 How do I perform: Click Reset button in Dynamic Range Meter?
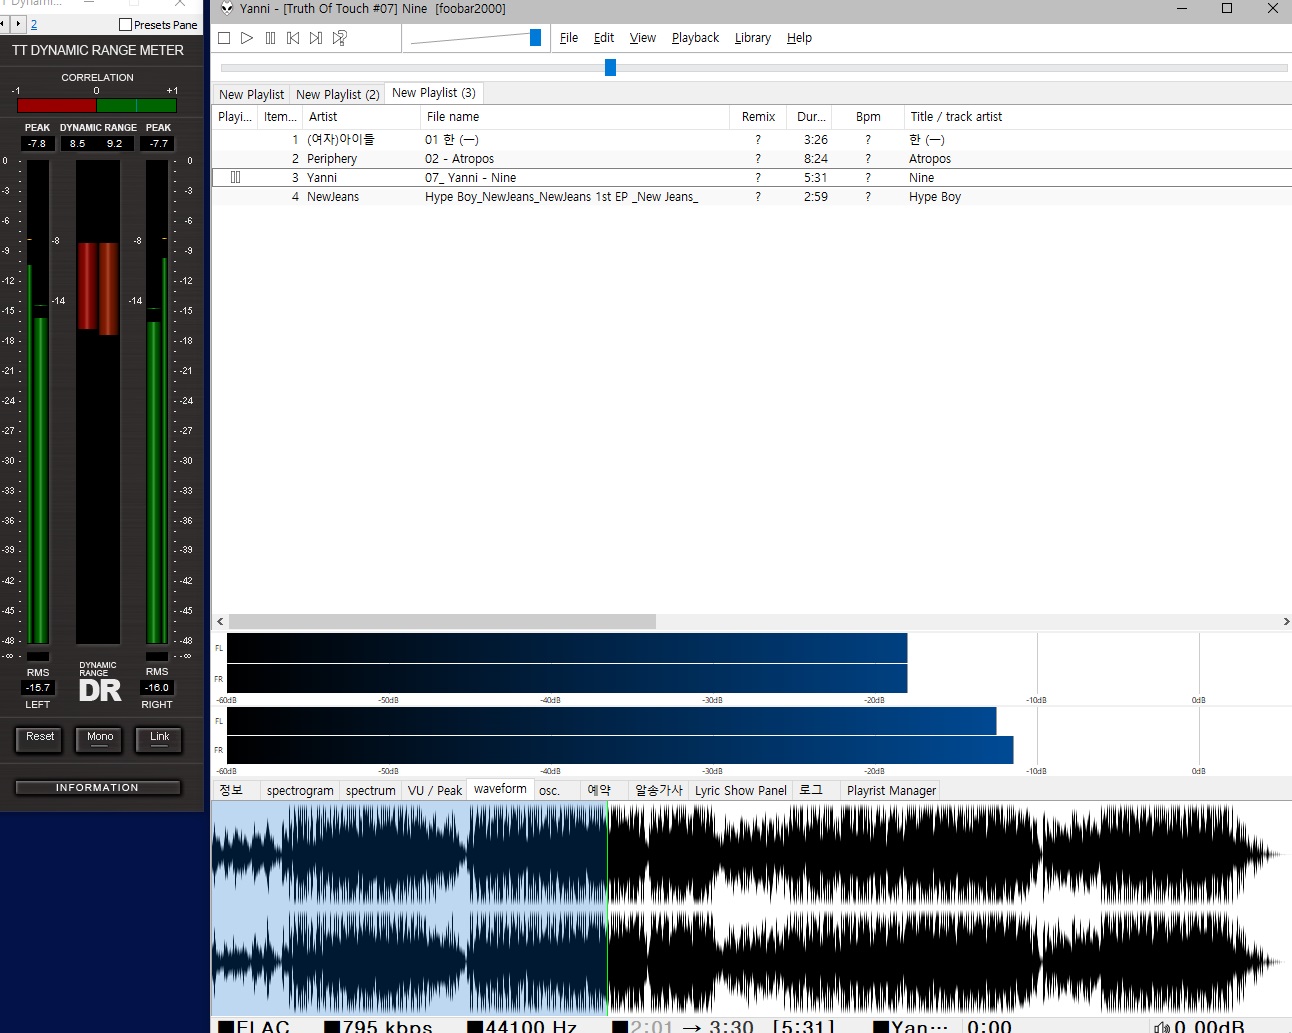40,738
